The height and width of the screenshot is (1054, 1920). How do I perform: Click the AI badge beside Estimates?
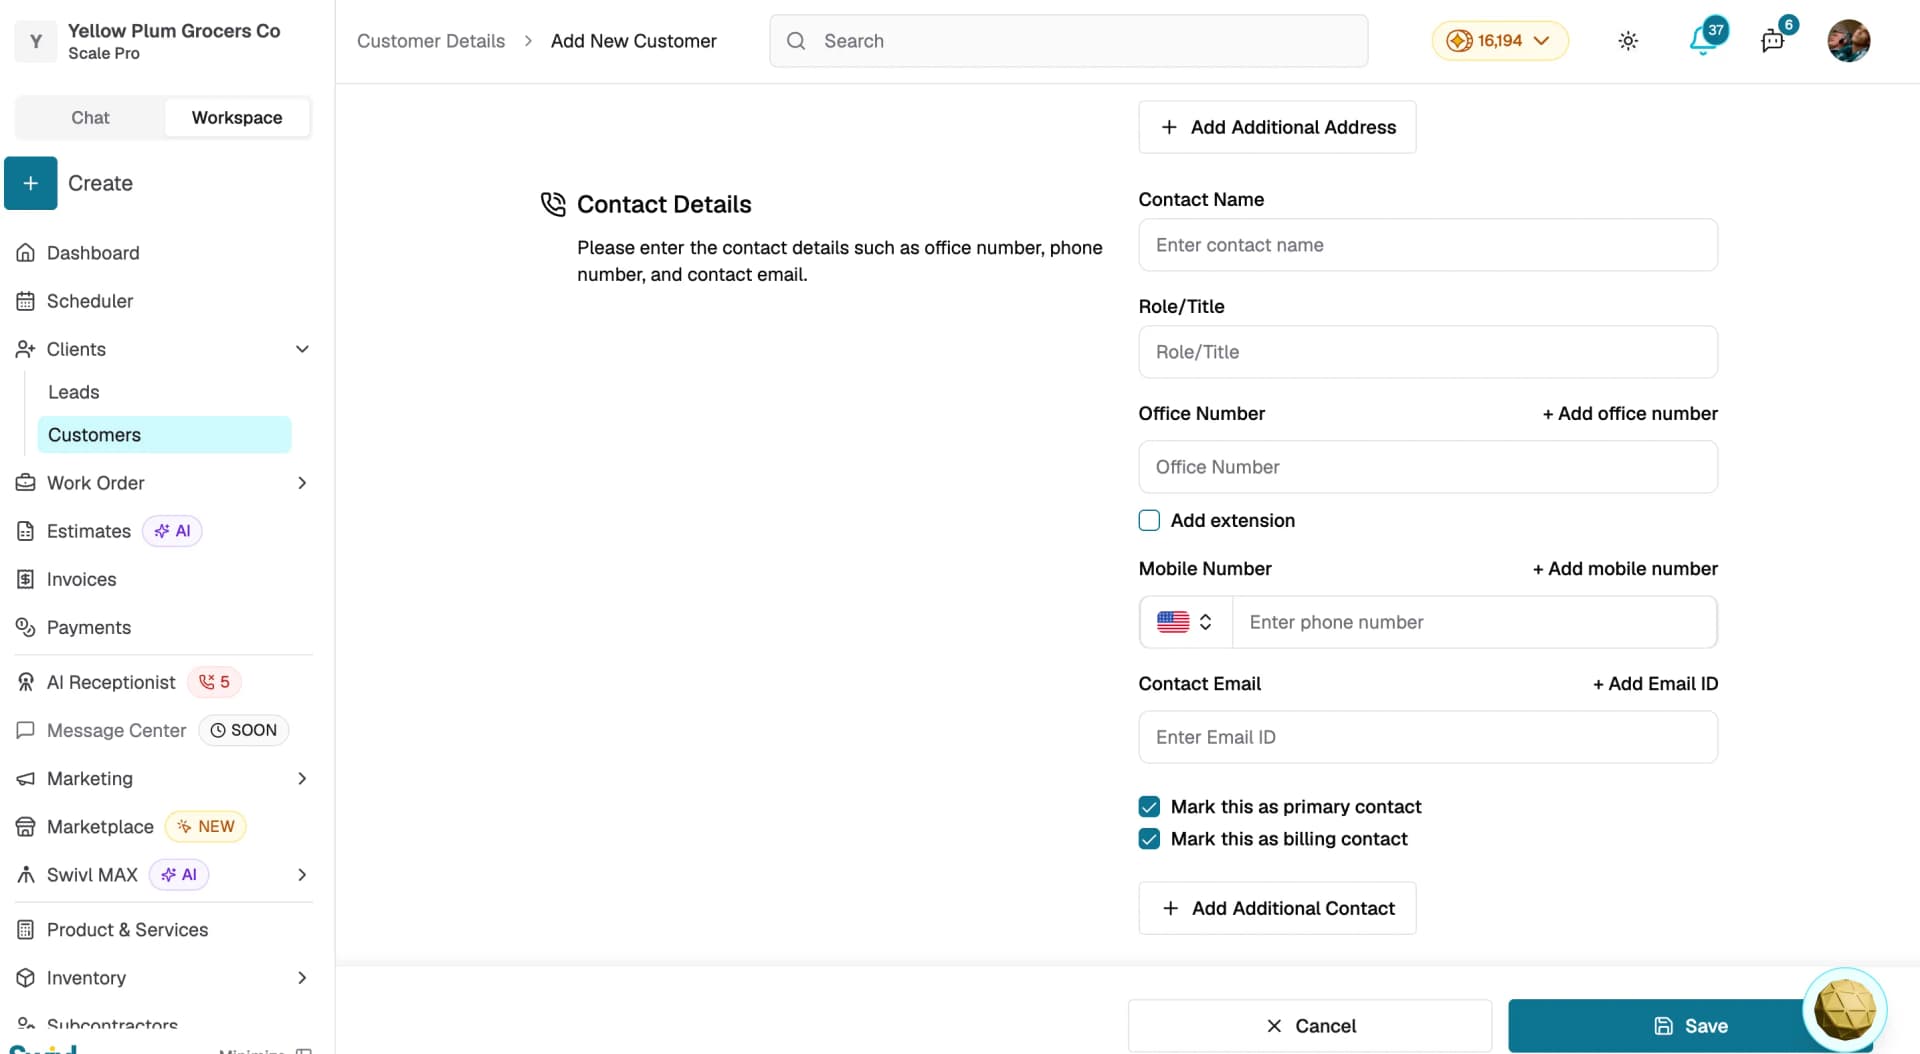tap(172, 531)
